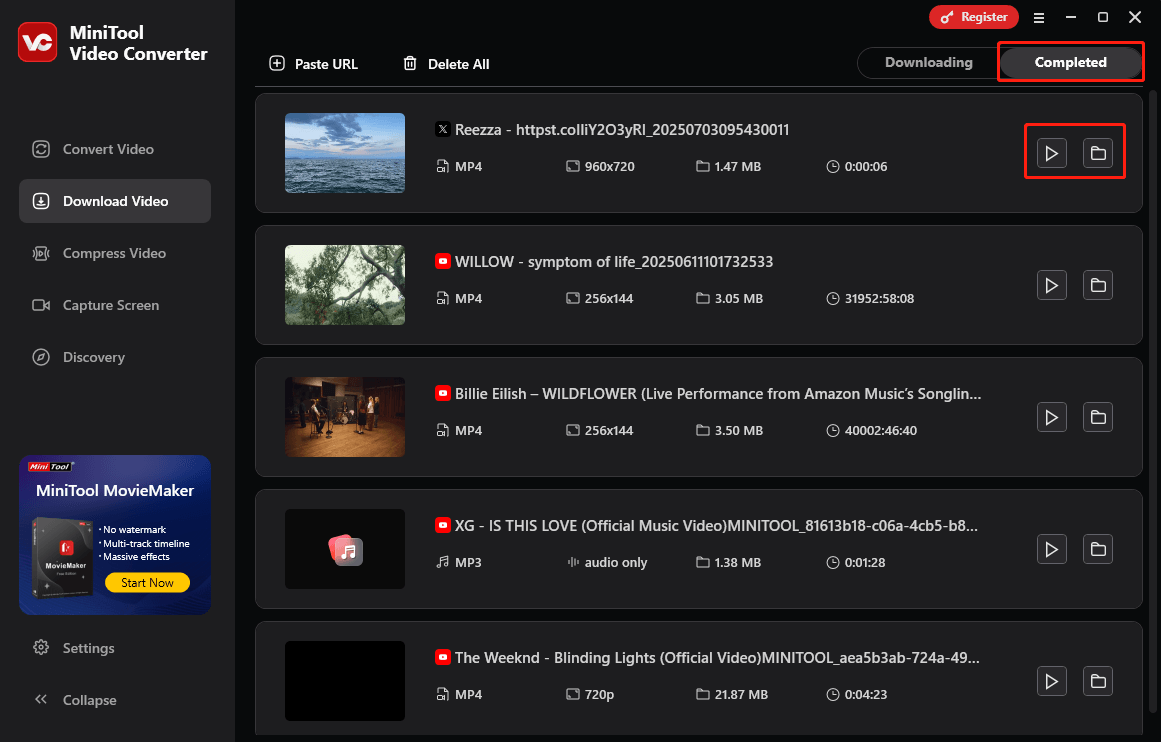Play XG IS THIS LOVE audio
Viewport: 1161px width, 742px height.
(1051, 549)
